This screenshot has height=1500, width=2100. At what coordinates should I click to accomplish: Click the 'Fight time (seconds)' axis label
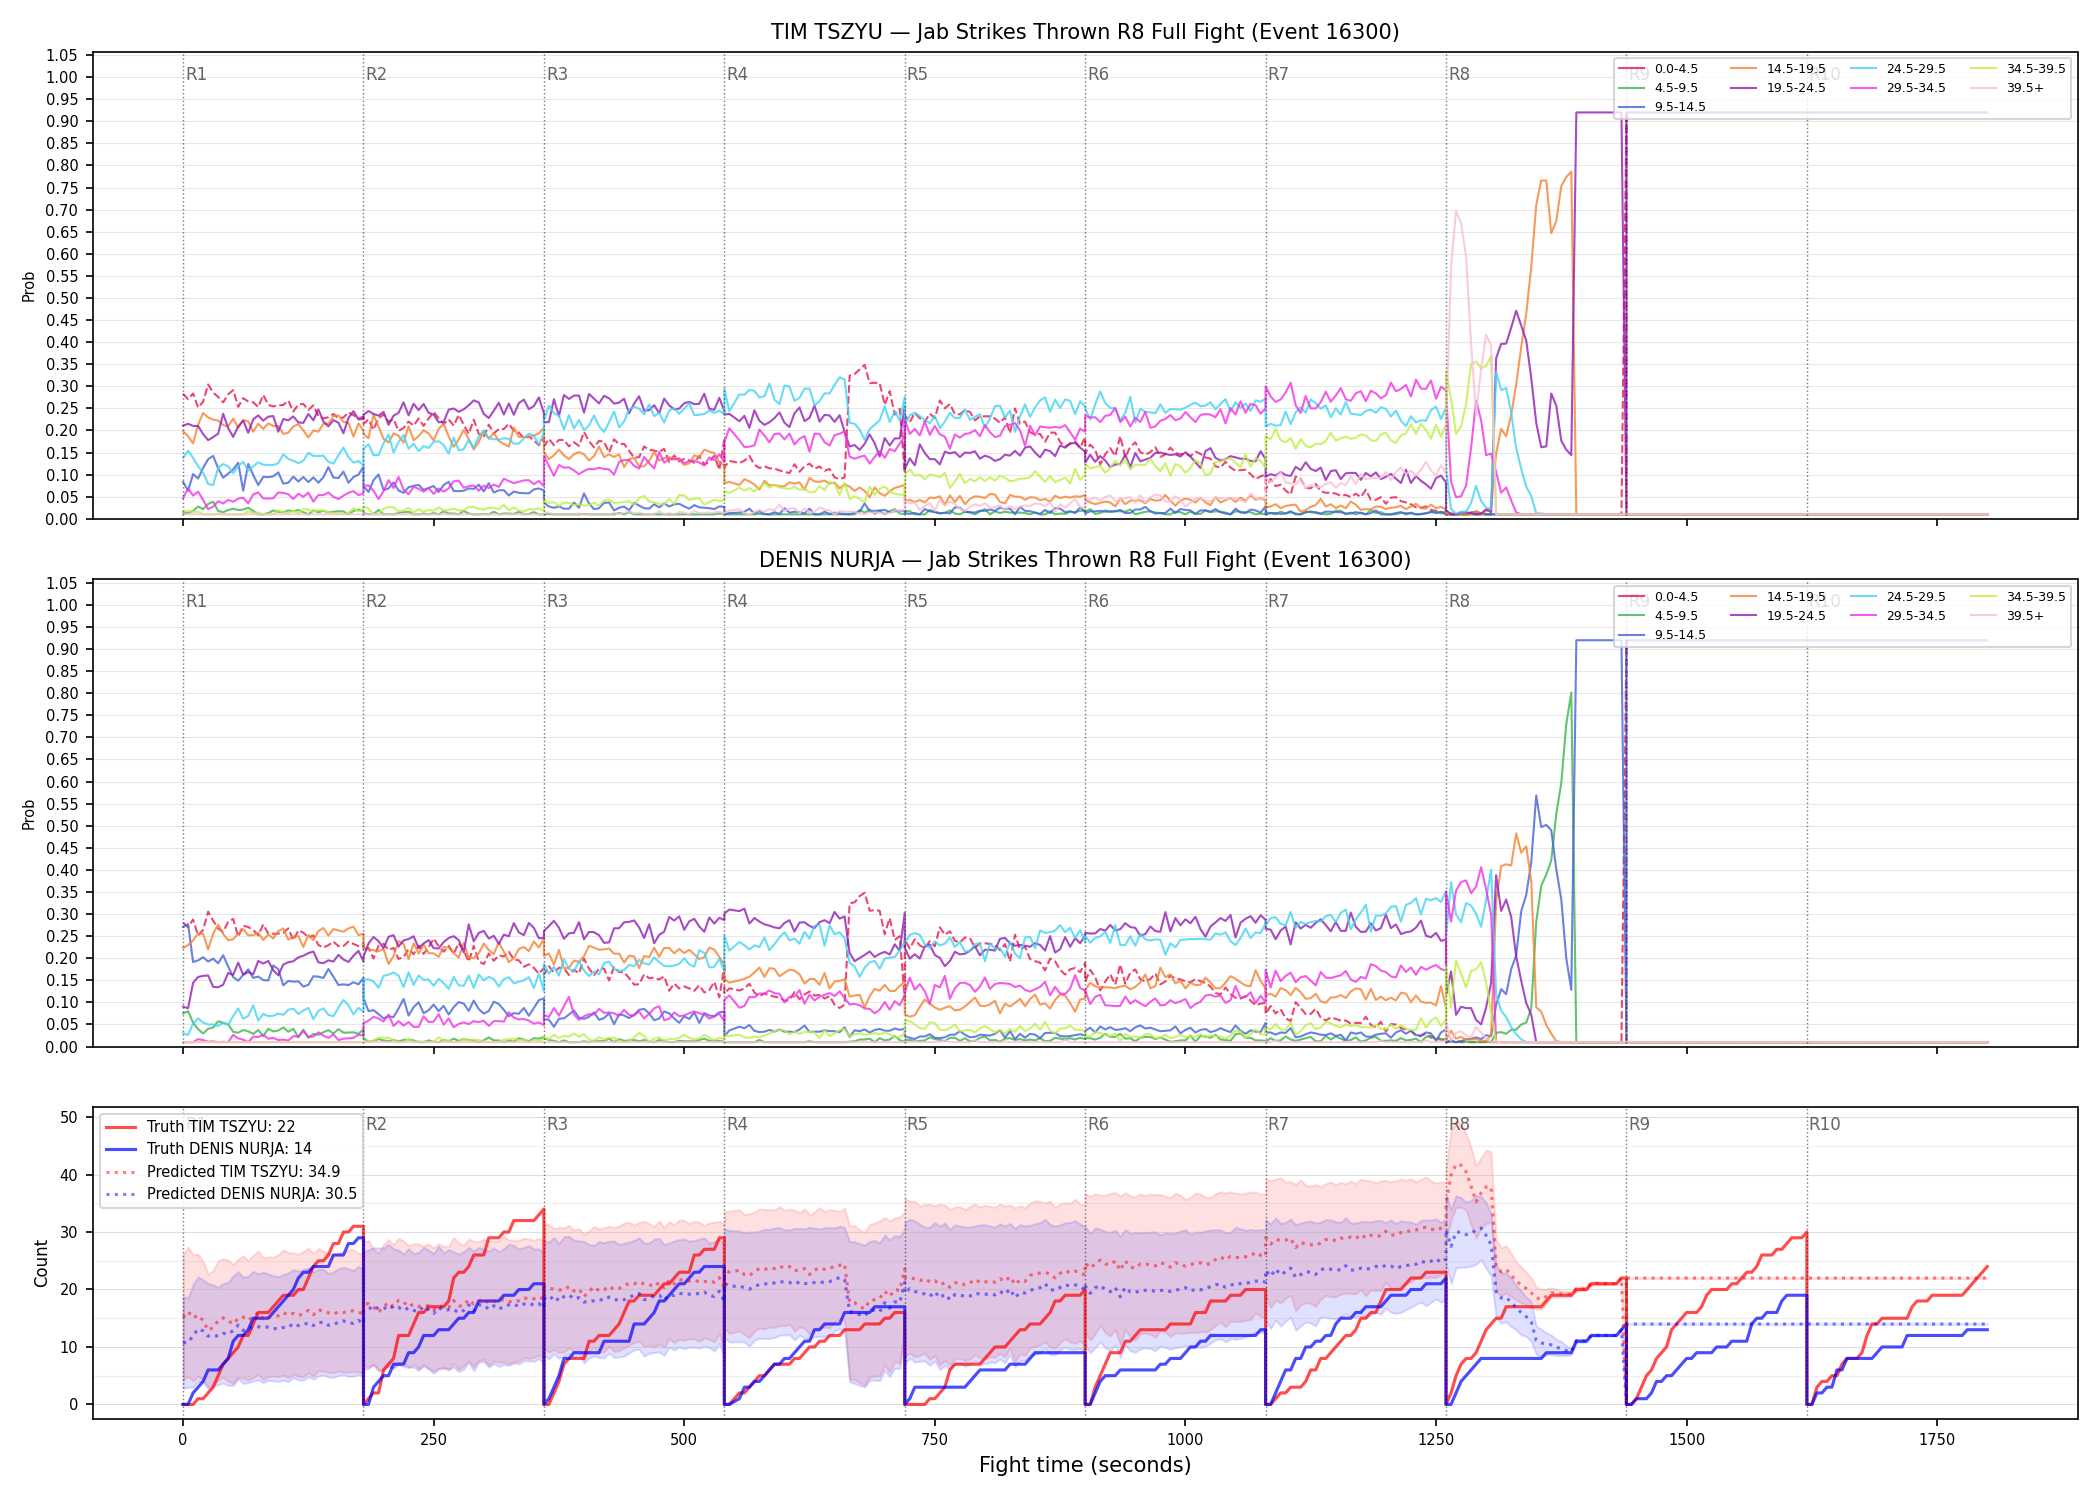click(1085, 1465)
